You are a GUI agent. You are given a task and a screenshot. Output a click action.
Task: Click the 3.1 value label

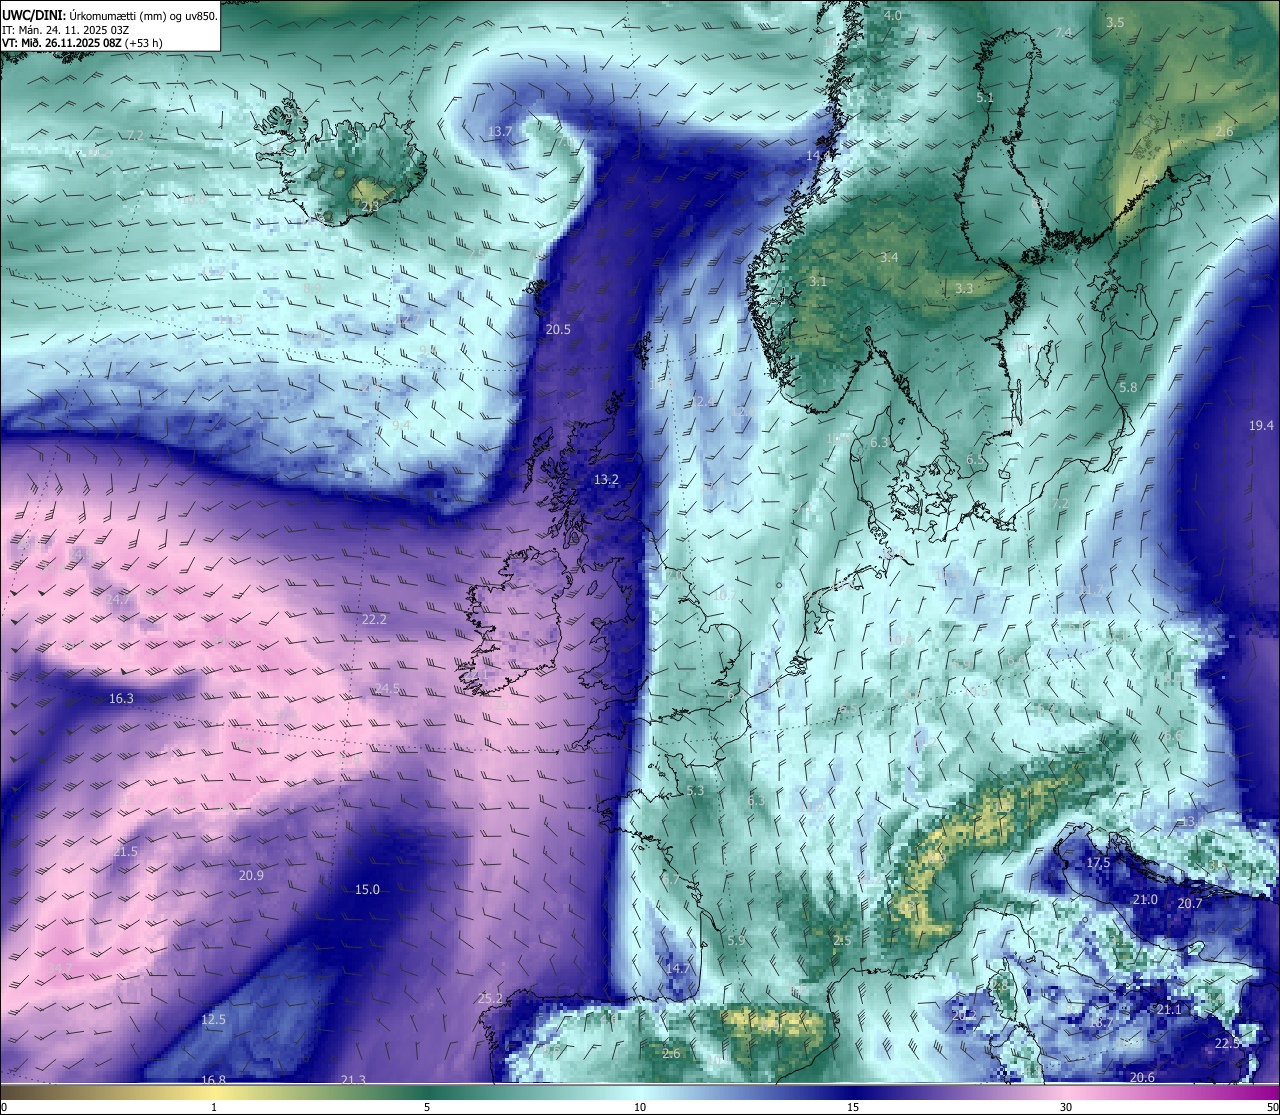click(818, 282)
